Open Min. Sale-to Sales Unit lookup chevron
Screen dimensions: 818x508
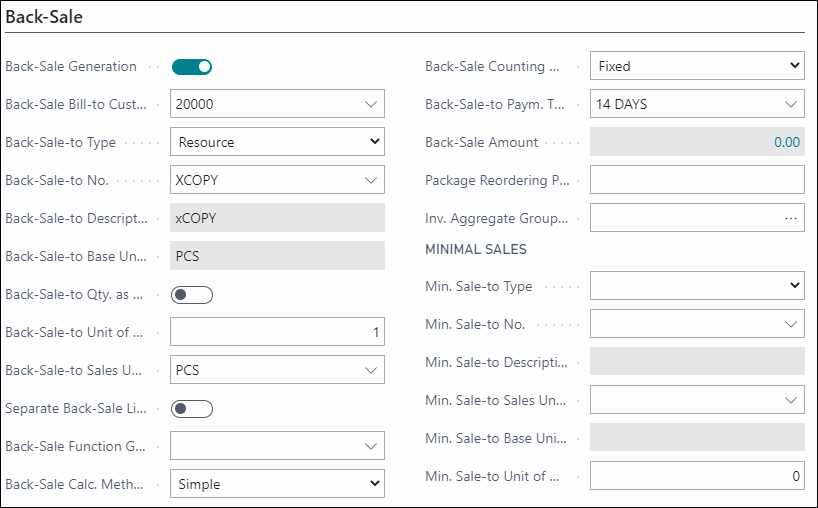tap(791, 400)
